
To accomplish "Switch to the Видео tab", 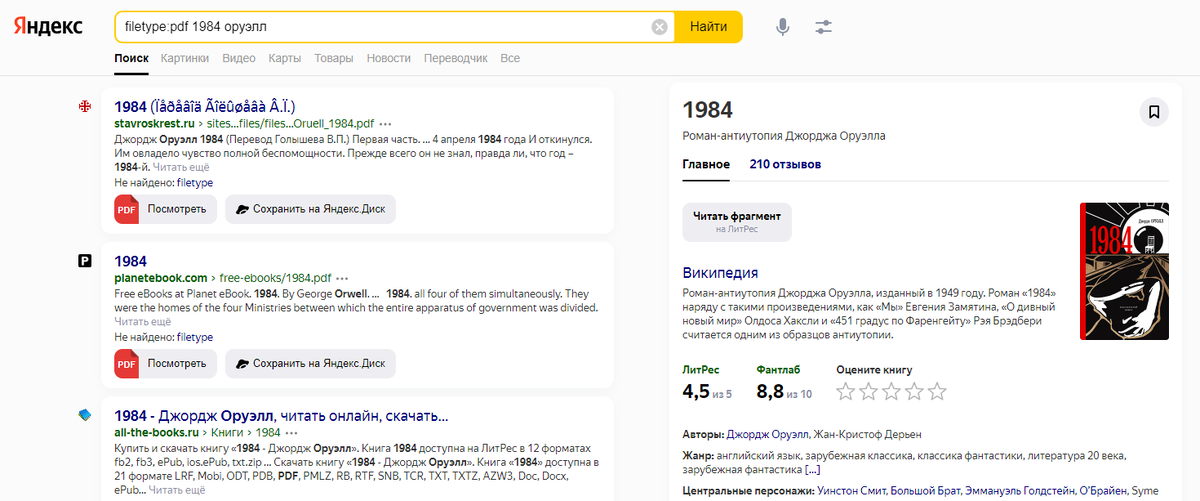I will (x=239, y=59).
